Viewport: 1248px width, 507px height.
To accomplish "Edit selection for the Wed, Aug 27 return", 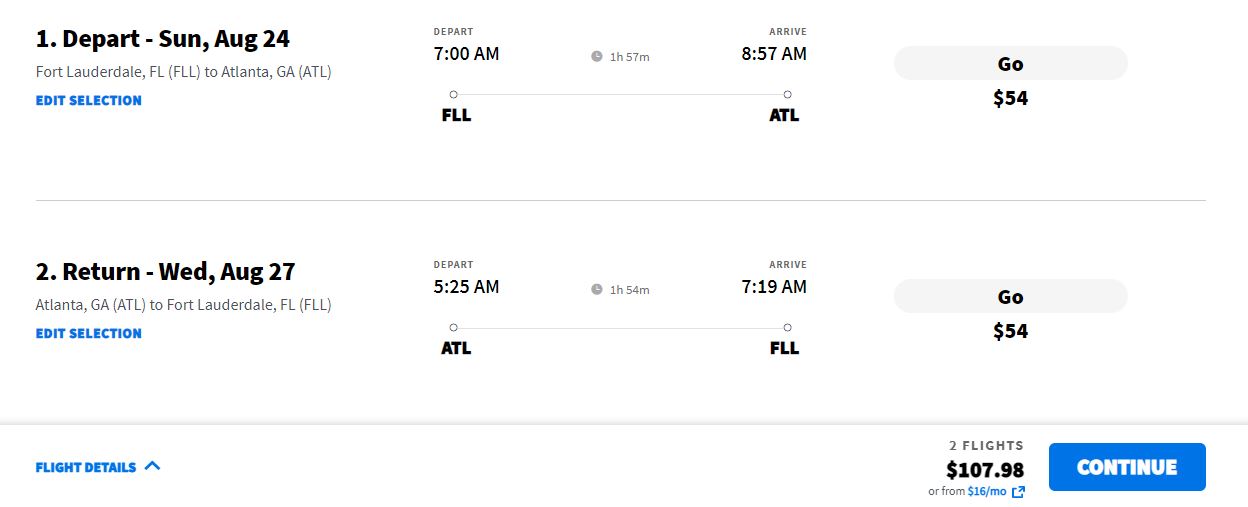I will [89, 333].
